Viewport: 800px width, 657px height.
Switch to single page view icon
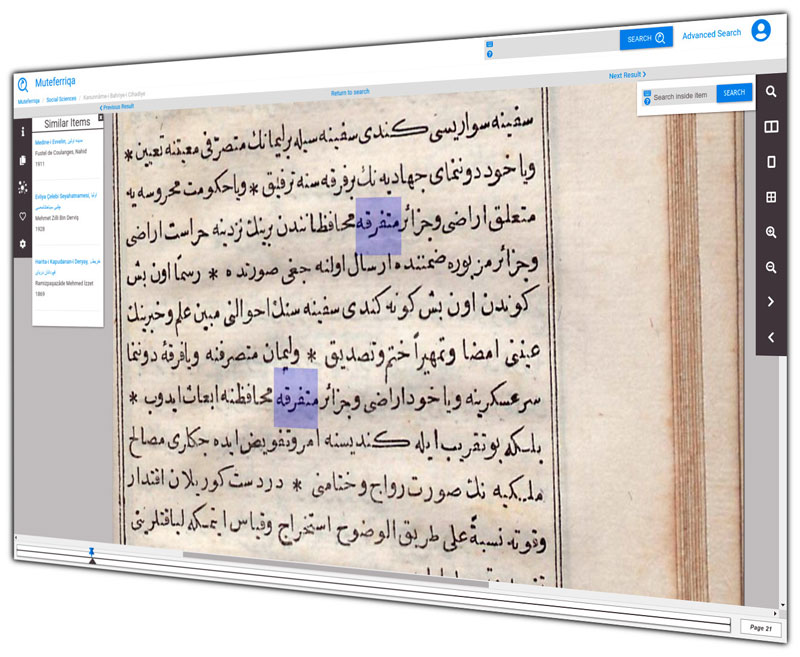click(771, 162)
